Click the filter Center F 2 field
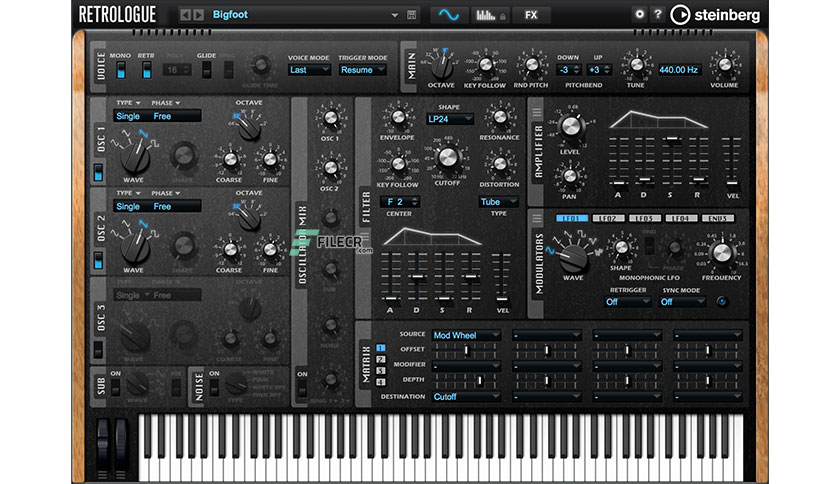This screenshot has height=484, width=836. pos(400,202)
